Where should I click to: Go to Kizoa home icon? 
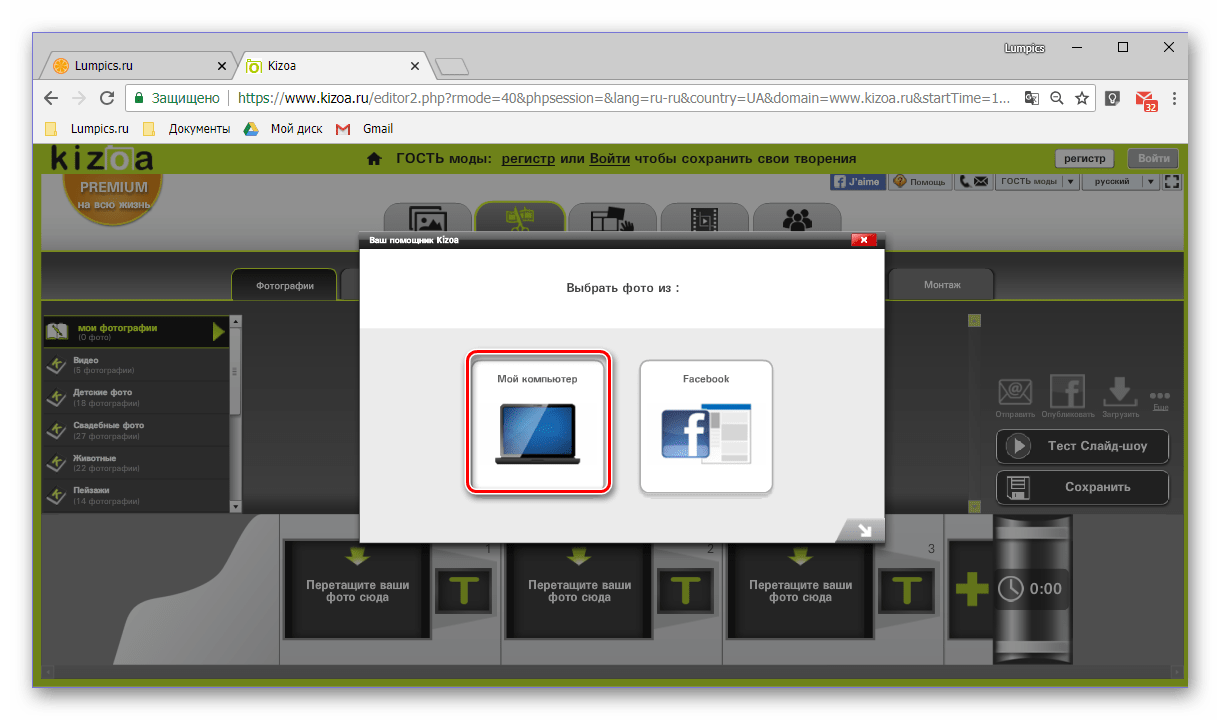(x=374, y=159)
